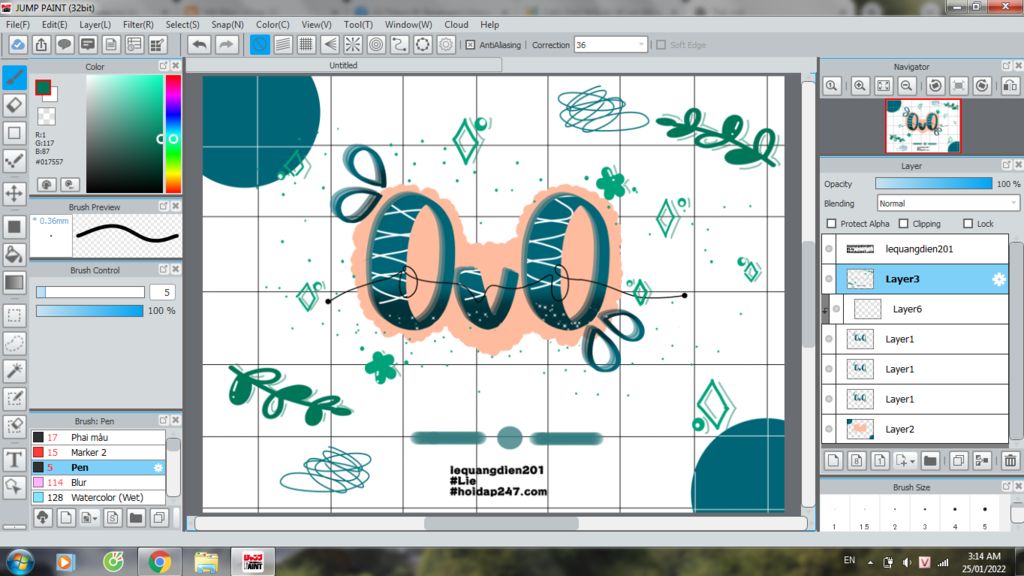Click the foreground color swatch
Image resolution: width=1024 pixels, height=576 pixels.
pos(43,88)
